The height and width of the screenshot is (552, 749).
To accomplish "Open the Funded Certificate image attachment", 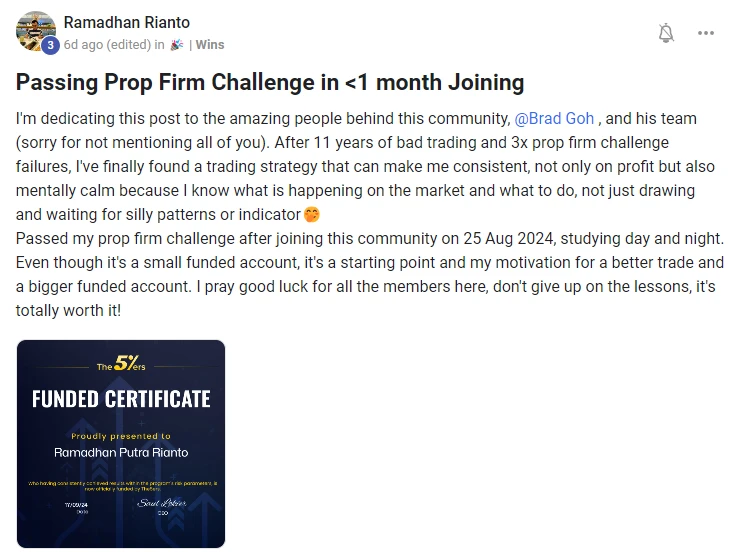I will pos(121,444).
